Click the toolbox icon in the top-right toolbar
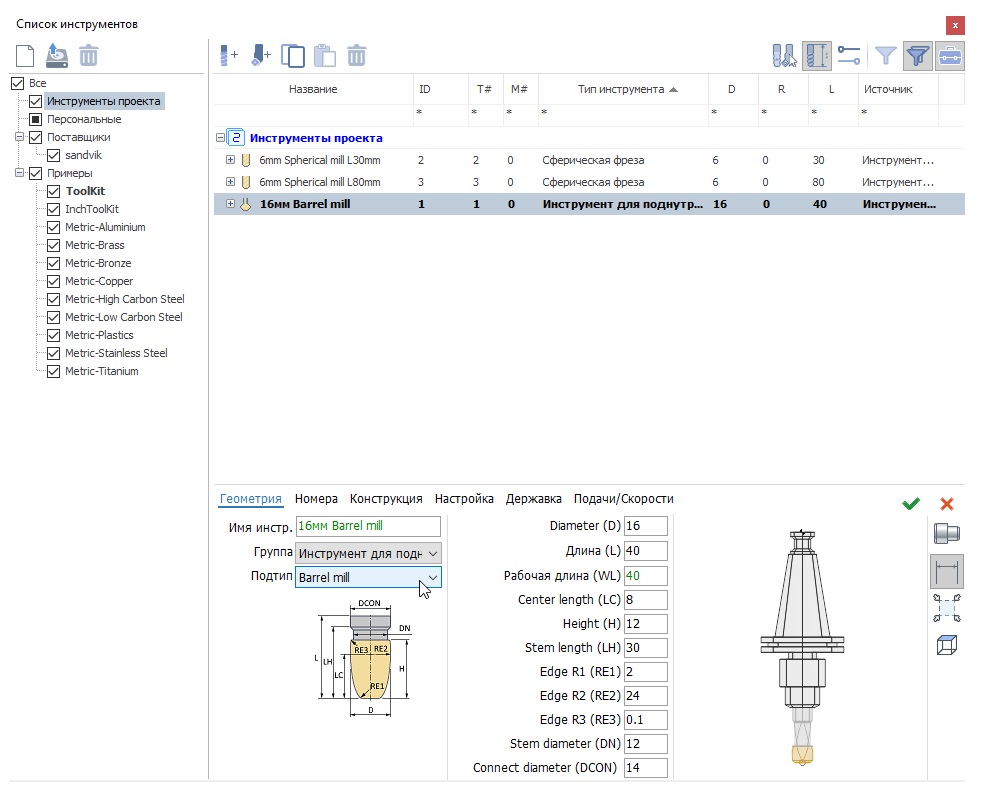 coord(950,56)
